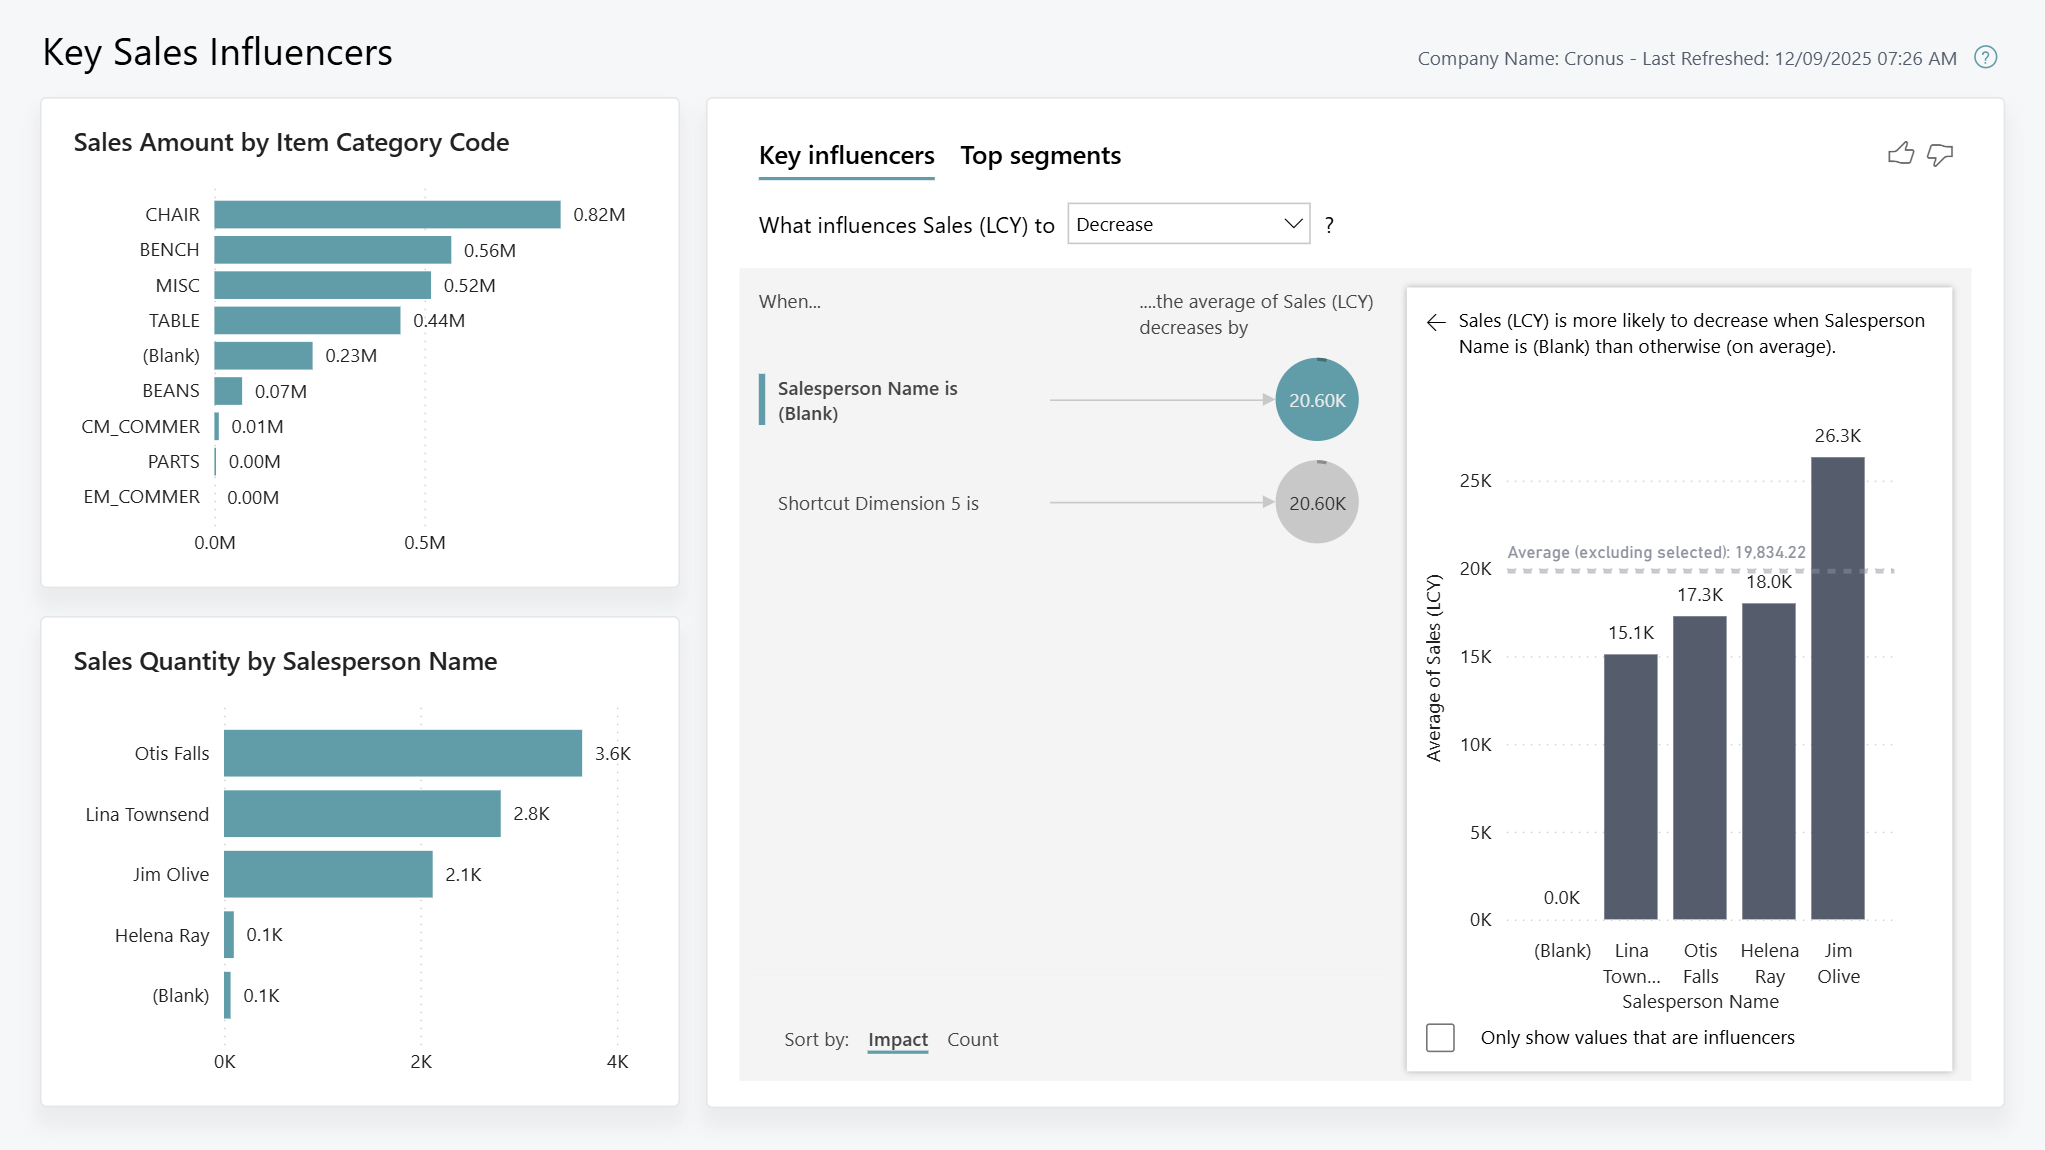
Task: Select the teal 20.60K influencer bubble
Action: [1317, 400]
